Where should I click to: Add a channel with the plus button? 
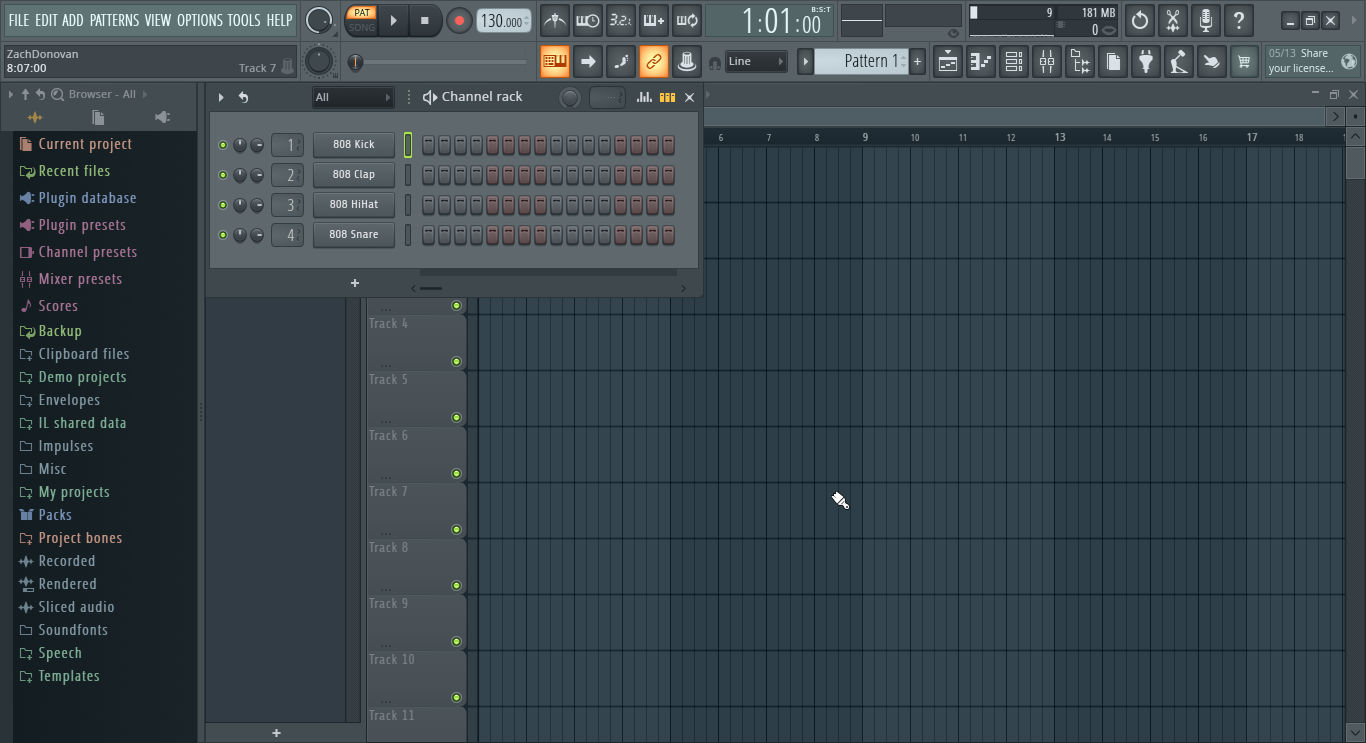[x=354, y=283]
